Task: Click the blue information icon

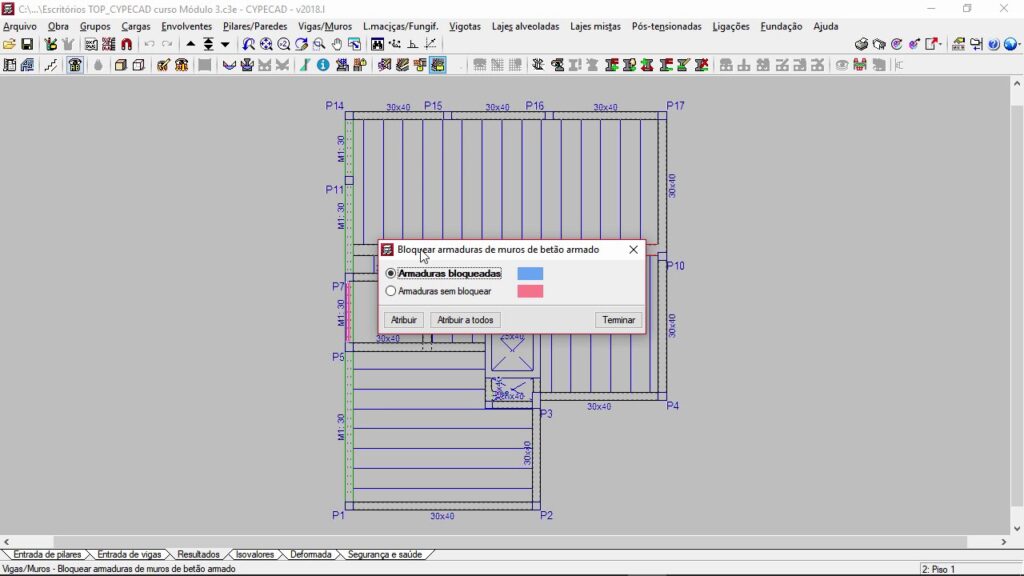Action: [323, 65]
